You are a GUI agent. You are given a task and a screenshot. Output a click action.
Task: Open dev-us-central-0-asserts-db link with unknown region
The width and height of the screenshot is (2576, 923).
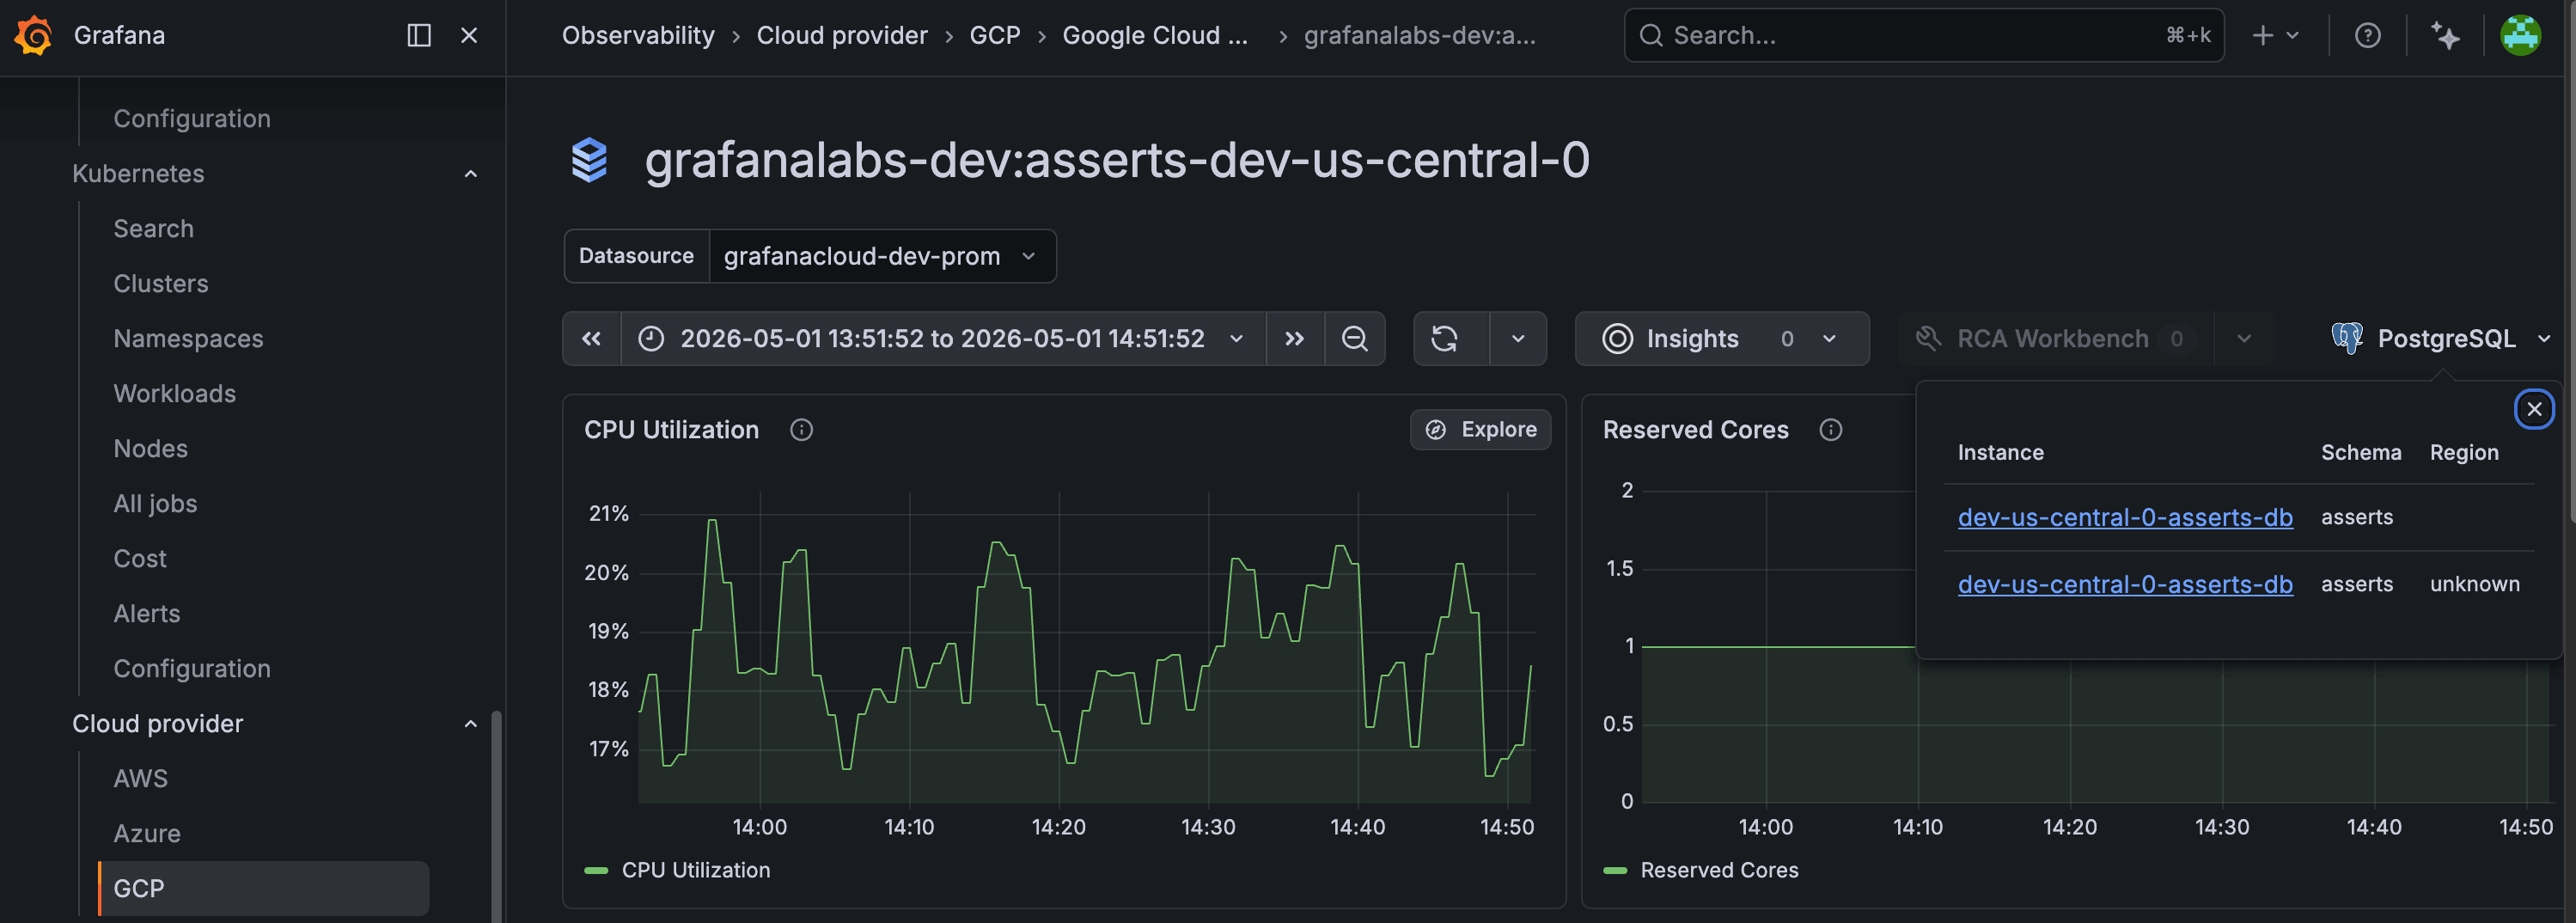tap(2125, 584)
